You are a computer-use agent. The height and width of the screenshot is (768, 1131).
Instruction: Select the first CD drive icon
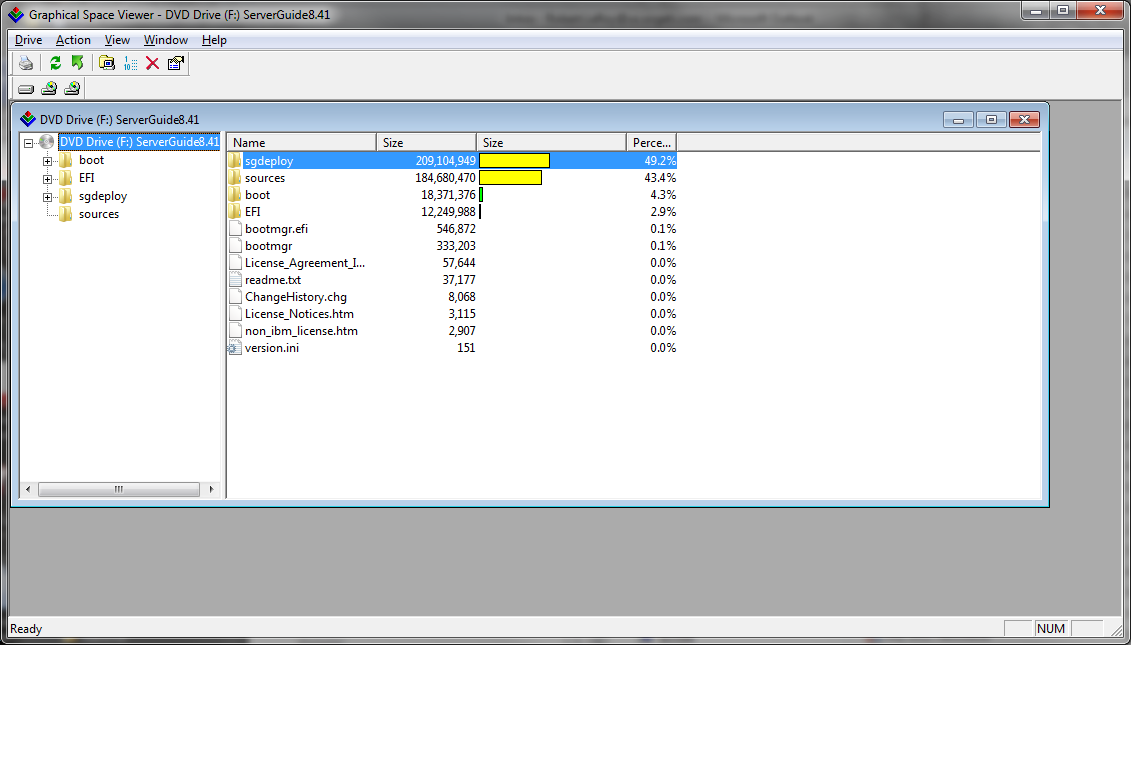(x=49, y=89)
